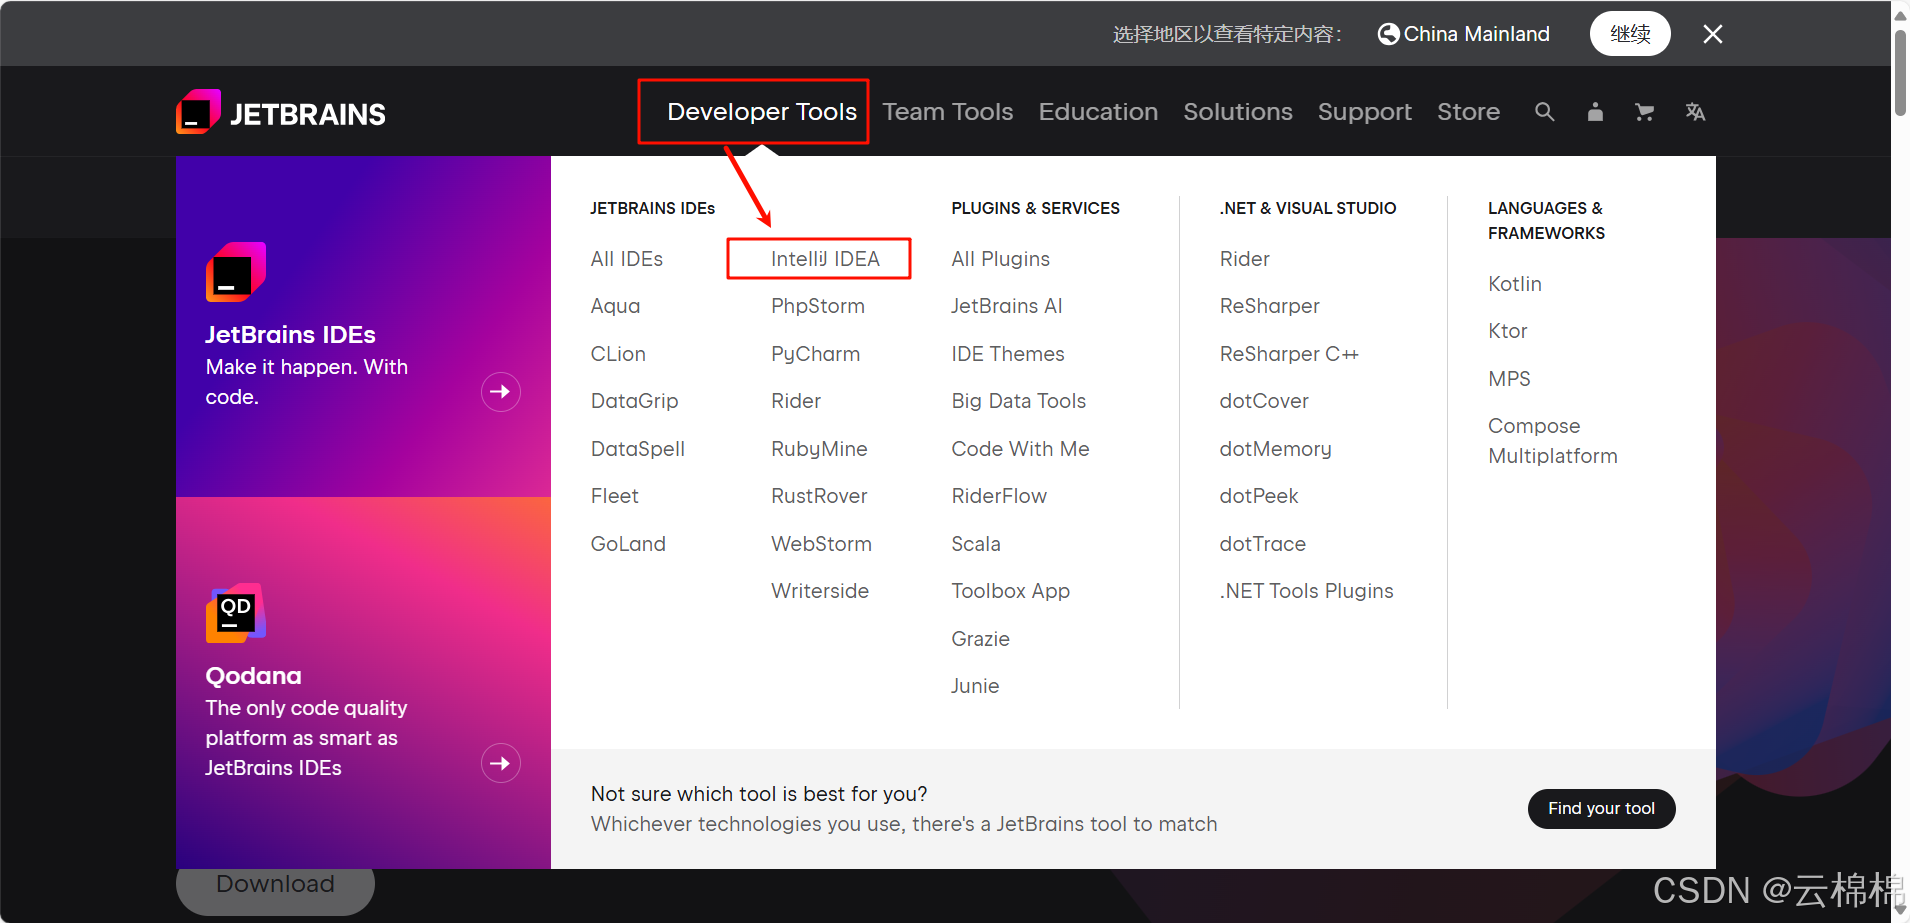Open the MPS link
This screenshot has width=1910, height=923.
[1509, 379]
